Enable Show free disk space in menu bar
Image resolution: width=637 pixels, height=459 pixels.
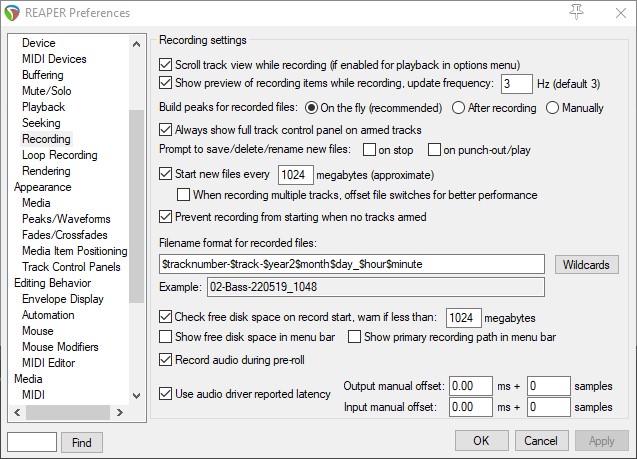point(165,337)
